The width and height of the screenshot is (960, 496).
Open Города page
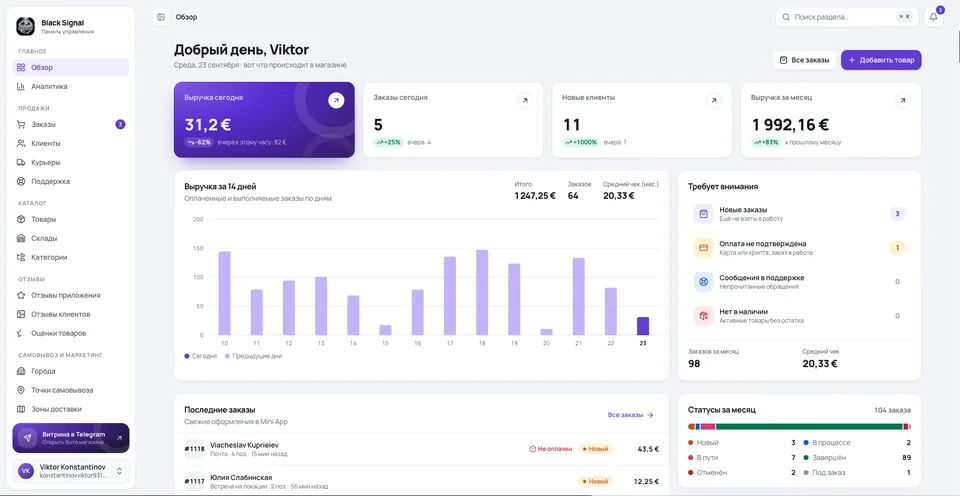[70, 371]
